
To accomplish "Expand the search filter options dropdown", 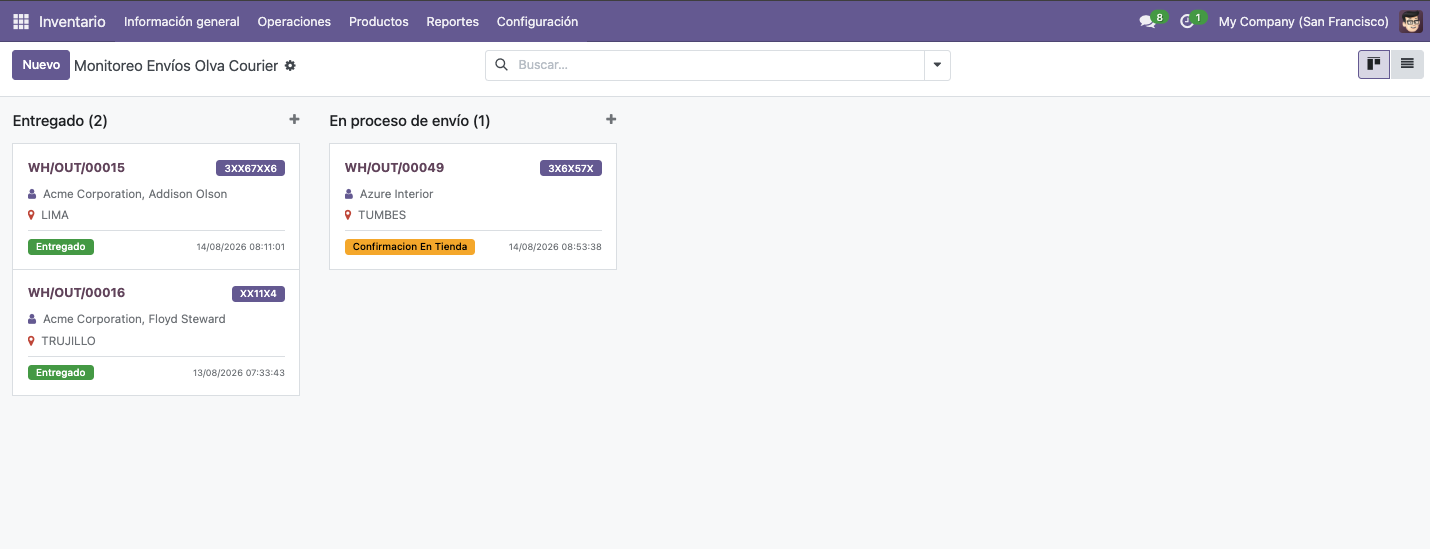I will pyautogui.click(x=937, y=65).
